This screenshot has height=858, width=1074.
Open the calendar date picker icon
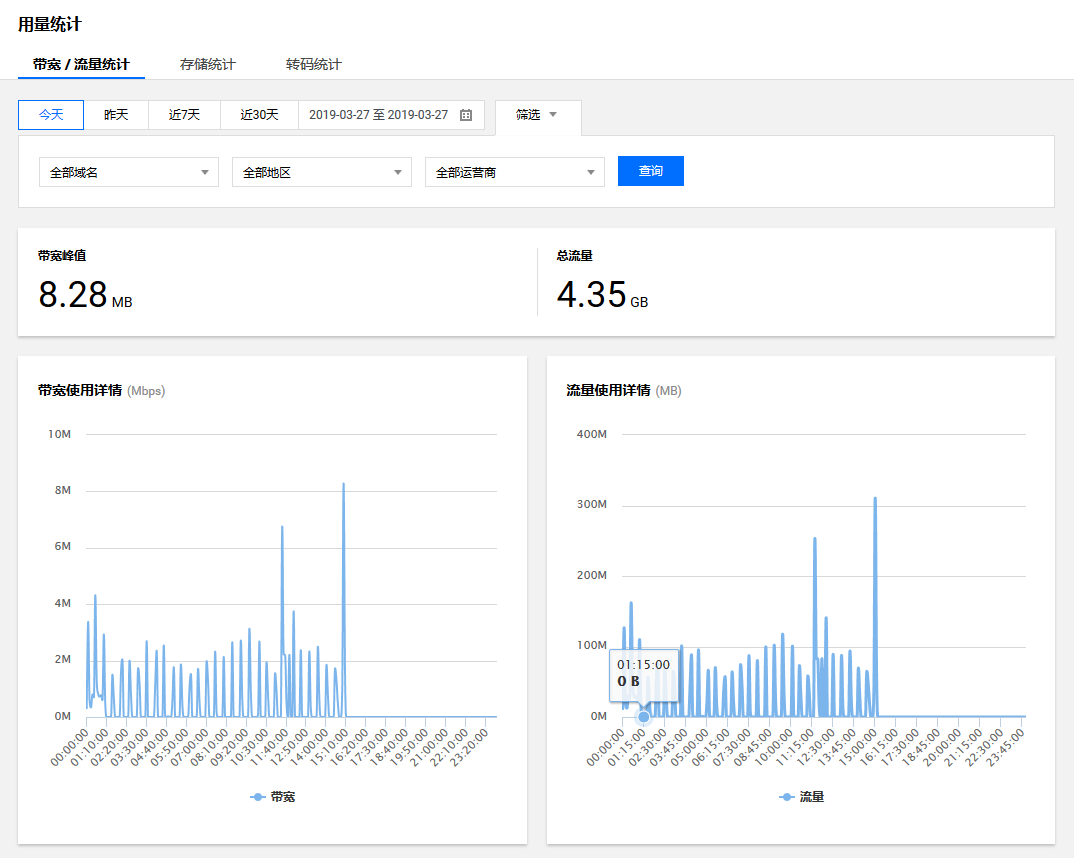pyautogui.click(x=466, y=115)
